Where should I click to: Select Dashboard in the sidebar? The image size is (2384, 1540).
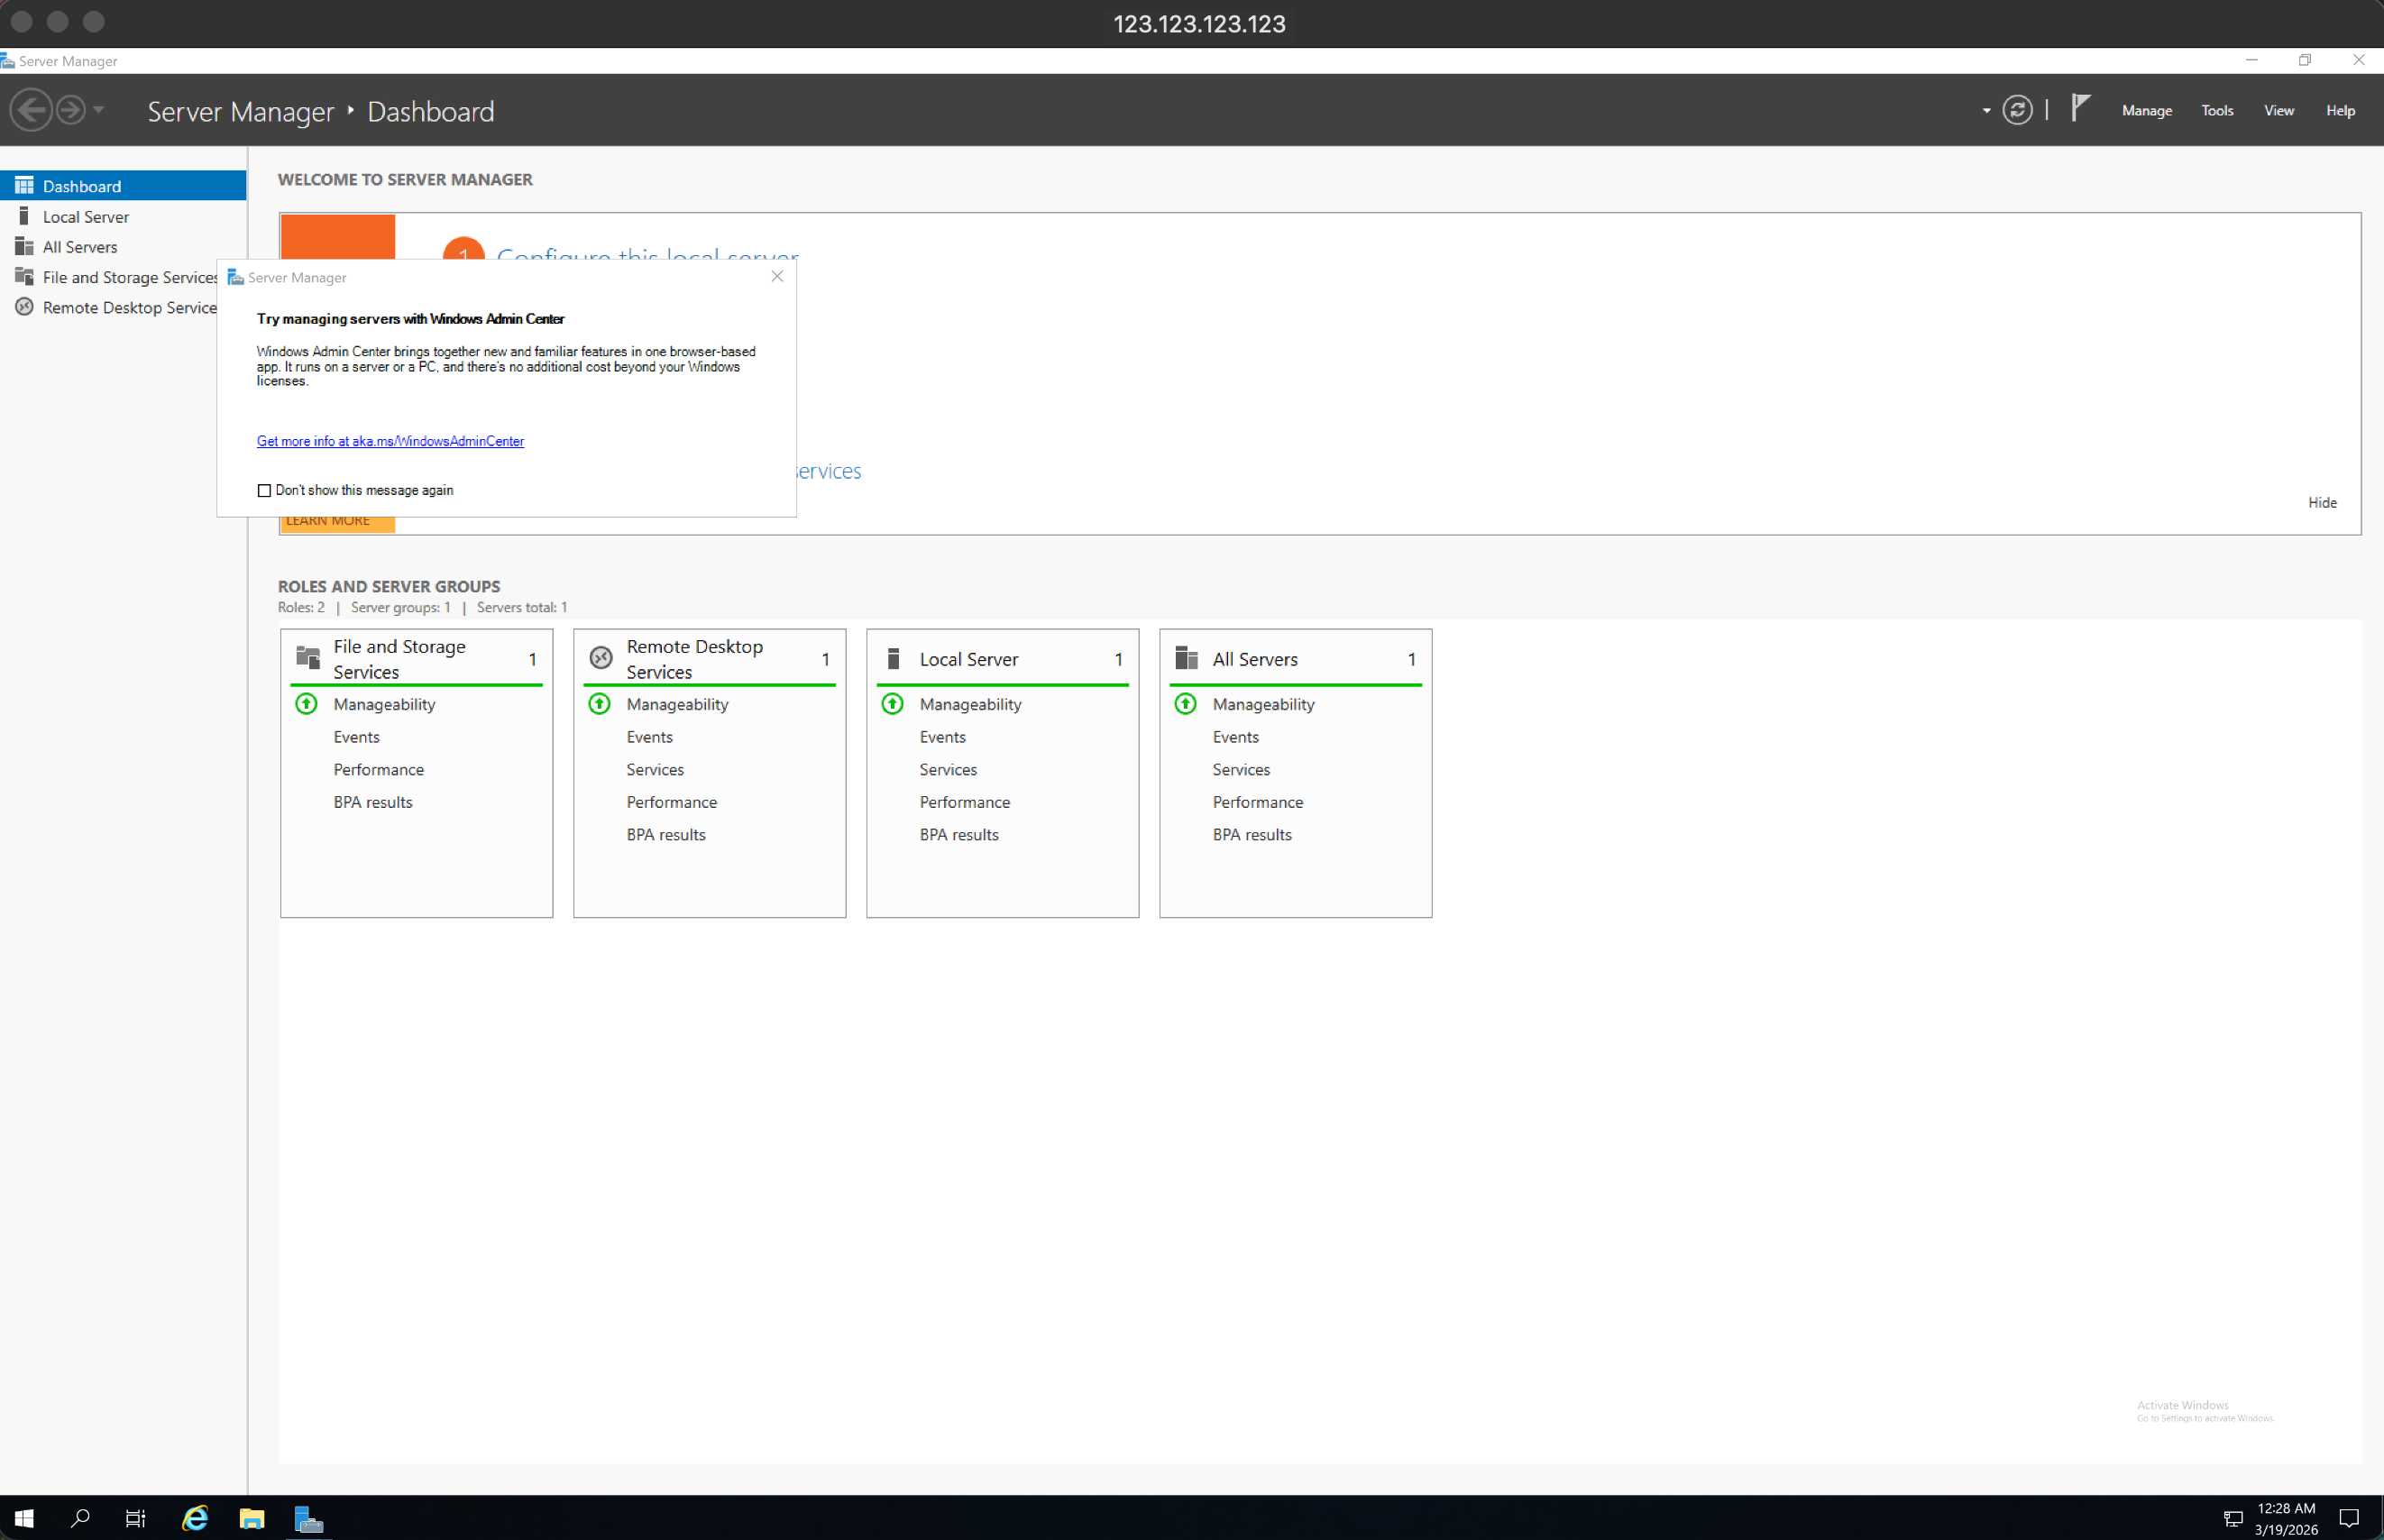click(x=123, y=186)
